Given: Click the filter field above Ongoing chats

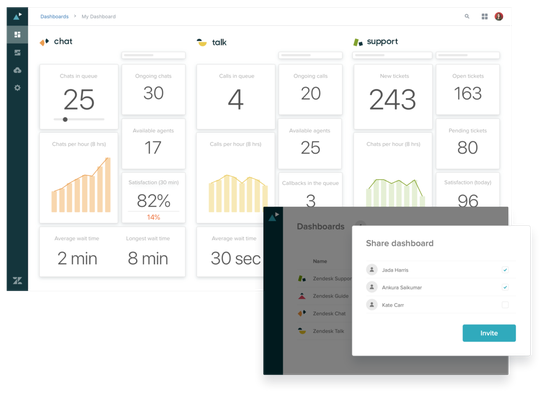Looking at the screenshot, I should click(153, 55).
